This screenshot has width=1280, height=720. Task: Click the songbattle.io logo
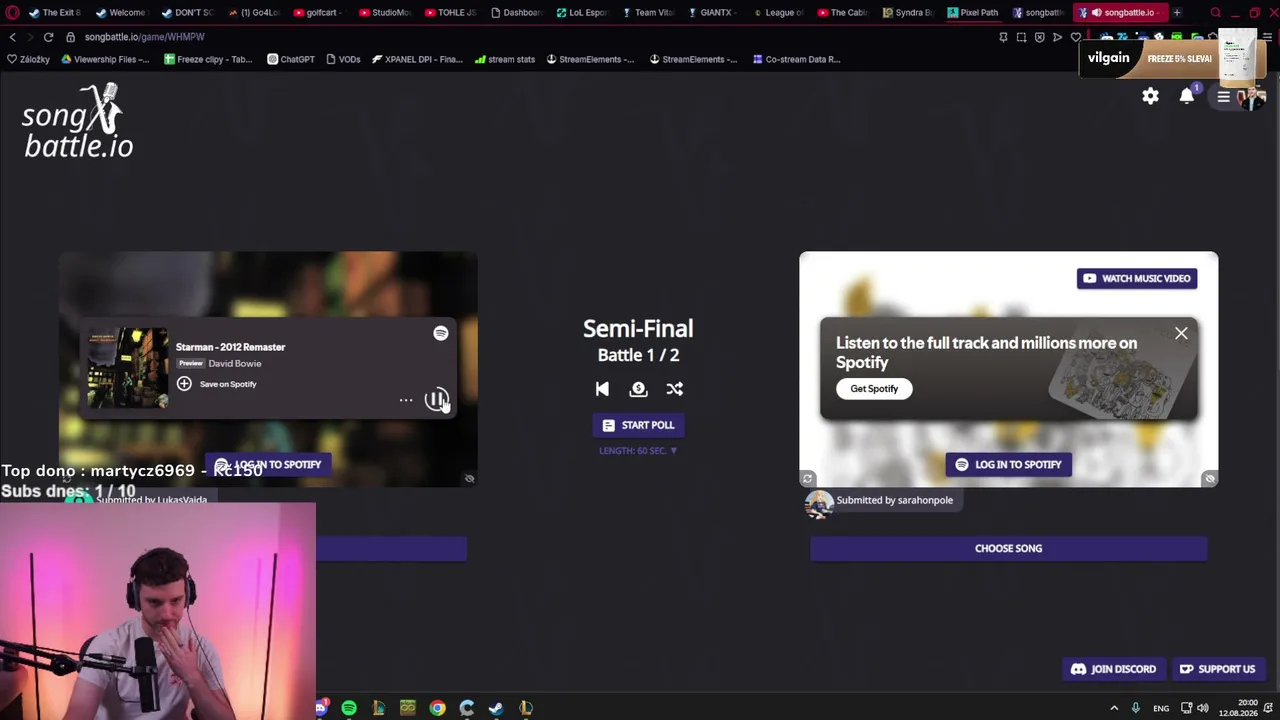click(x=78, y=122)
